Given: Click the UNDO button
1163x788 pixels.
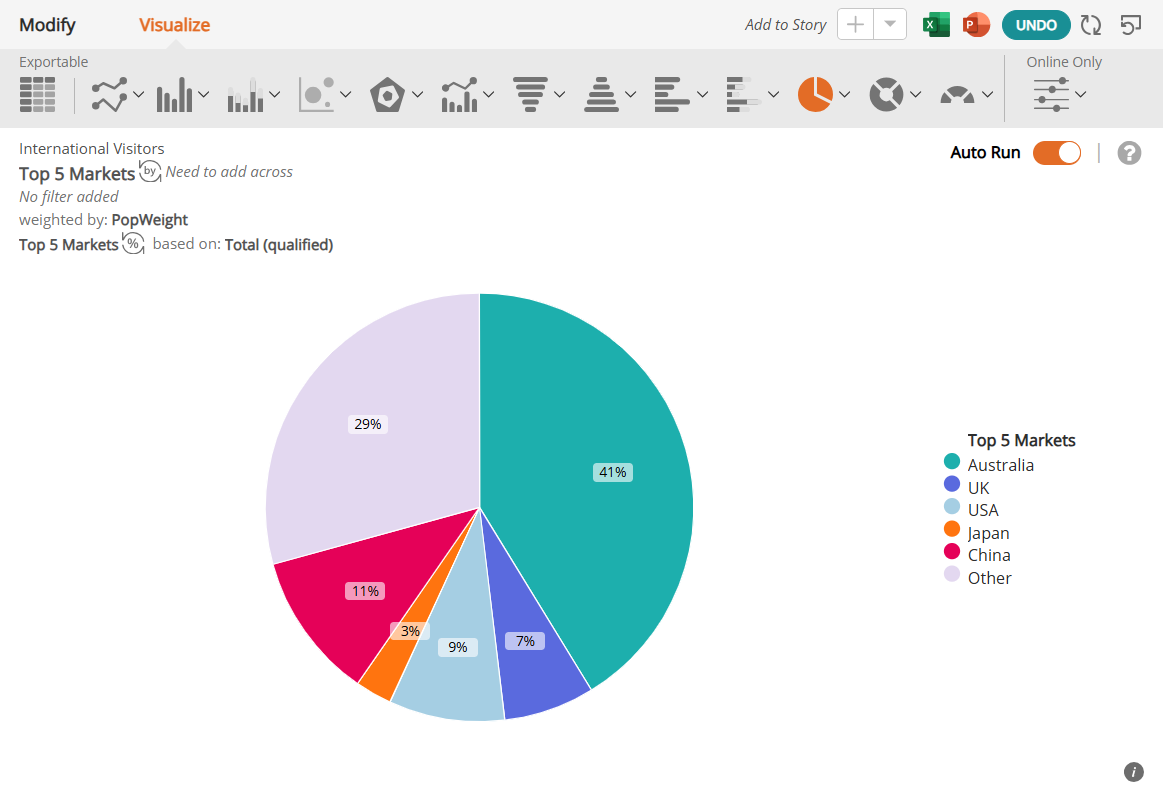Looking at the screenshot, I should 1036,24.
